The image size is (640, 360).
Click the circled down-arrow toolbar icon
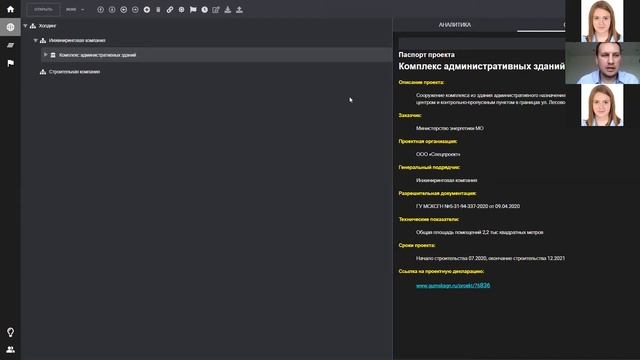[112, 9]
